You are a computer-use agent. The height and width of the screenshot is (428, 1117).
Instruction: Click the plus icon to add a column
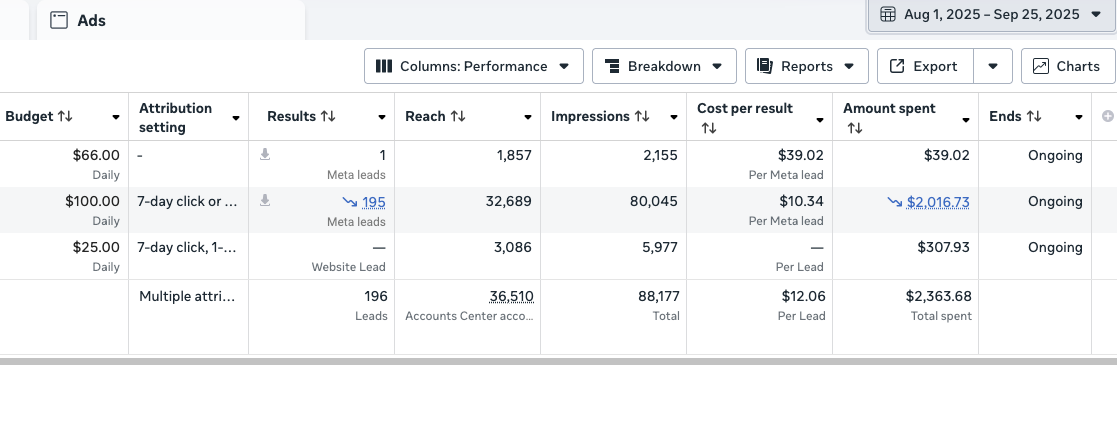pyautogui.click(x=1107, y=117)
